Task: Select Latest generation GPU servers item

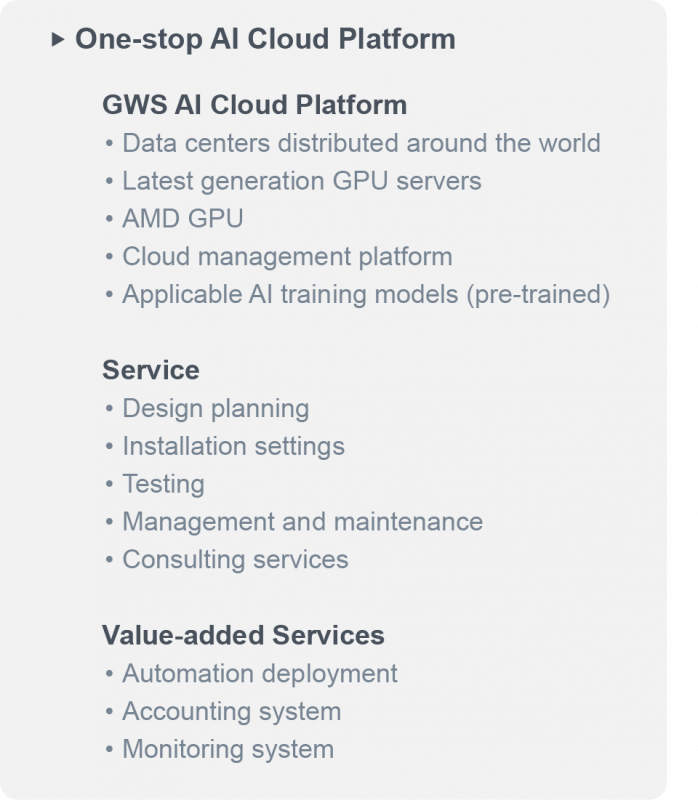Action: 302,181
